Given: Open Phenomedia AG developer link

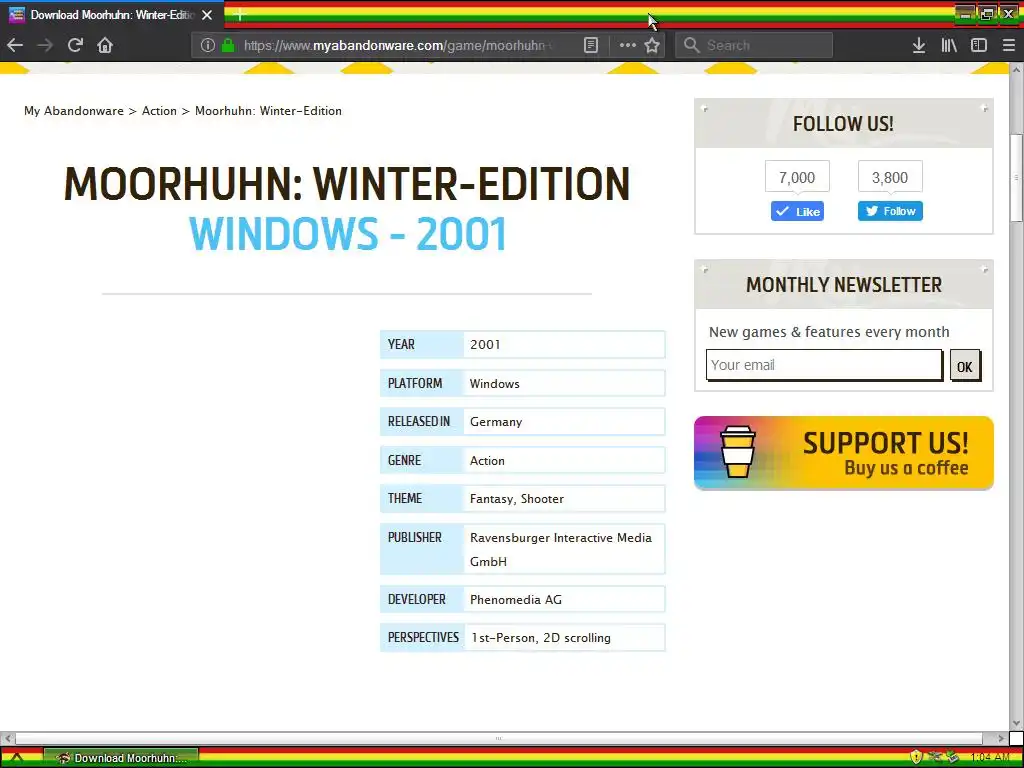Looking at the screenshot, I should coord(515,600).
